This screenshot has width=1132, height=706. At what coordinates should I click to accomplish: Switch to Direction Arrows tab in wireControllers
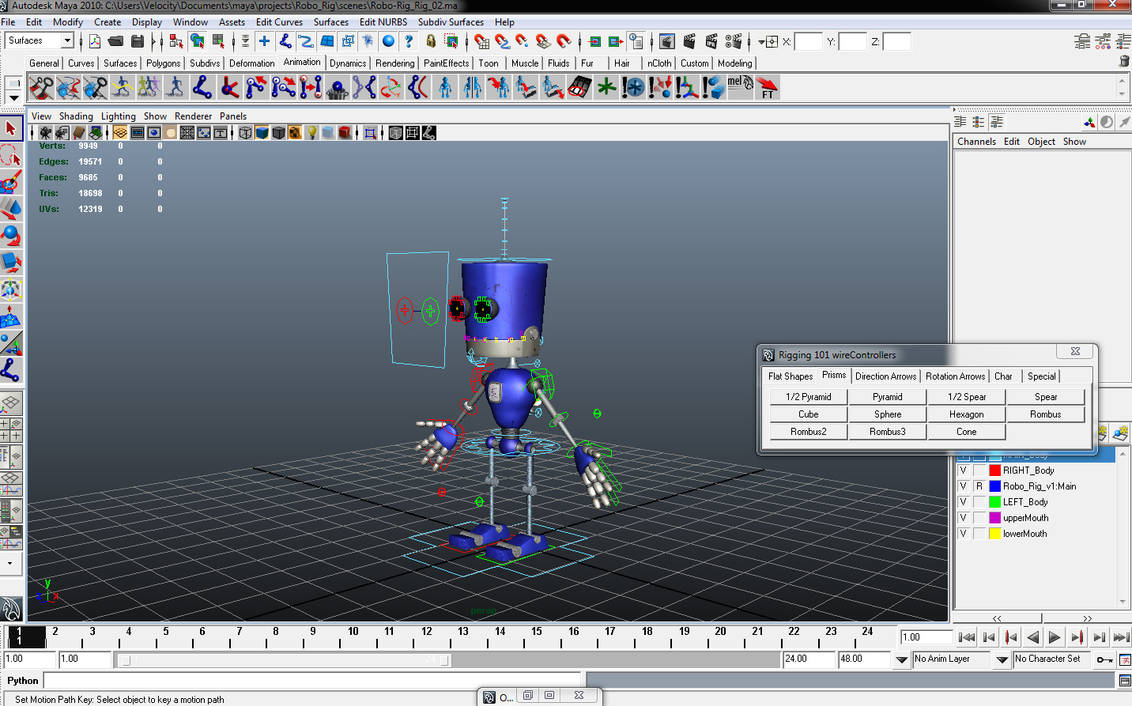click(x=885, y=376)
